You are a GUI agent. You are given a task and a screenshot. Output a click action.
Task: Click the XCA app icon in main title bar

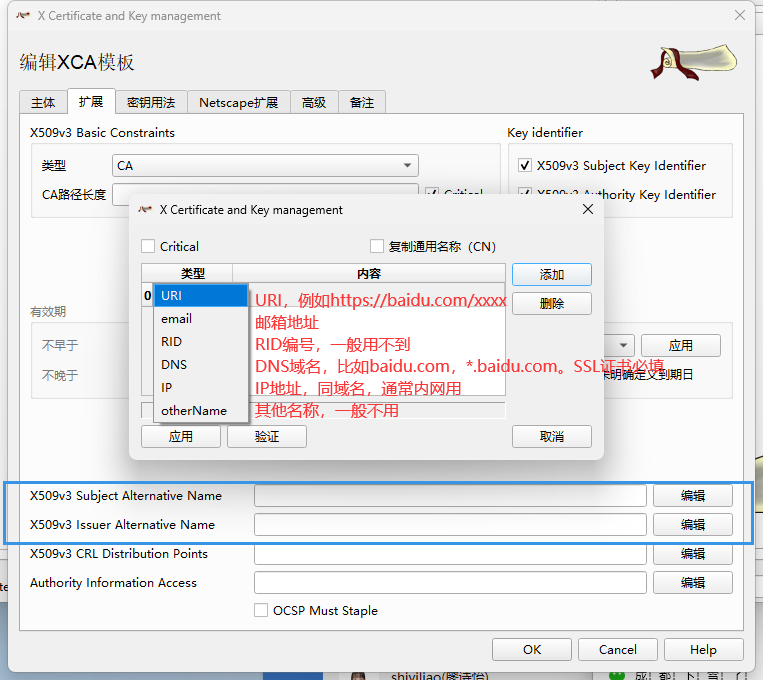[22, 16]
